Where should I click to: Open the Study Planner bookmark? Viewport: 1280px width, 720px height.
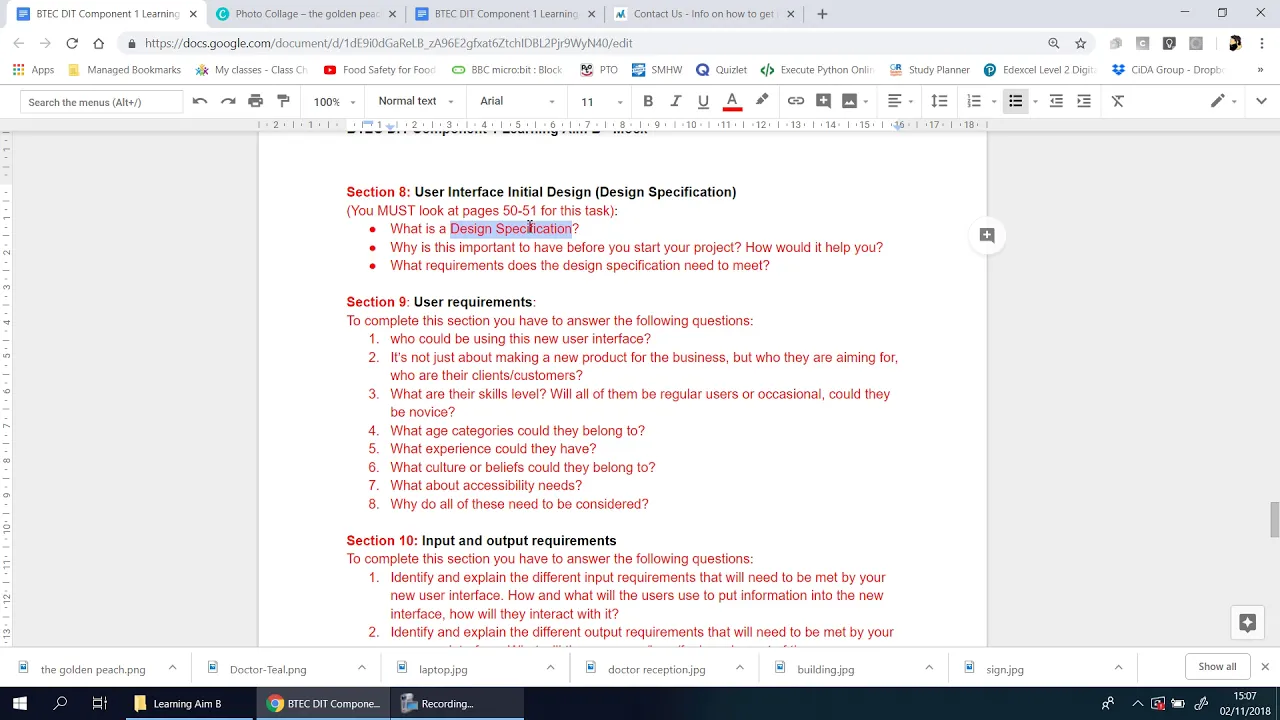[x=929, y=70]
